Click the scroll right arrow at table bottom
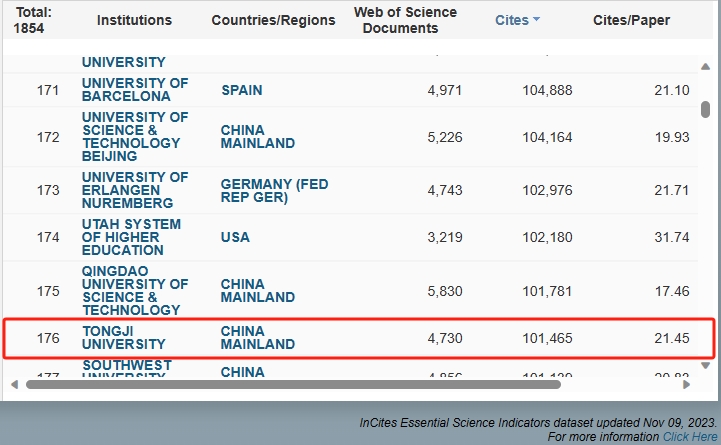 [692, 384]
